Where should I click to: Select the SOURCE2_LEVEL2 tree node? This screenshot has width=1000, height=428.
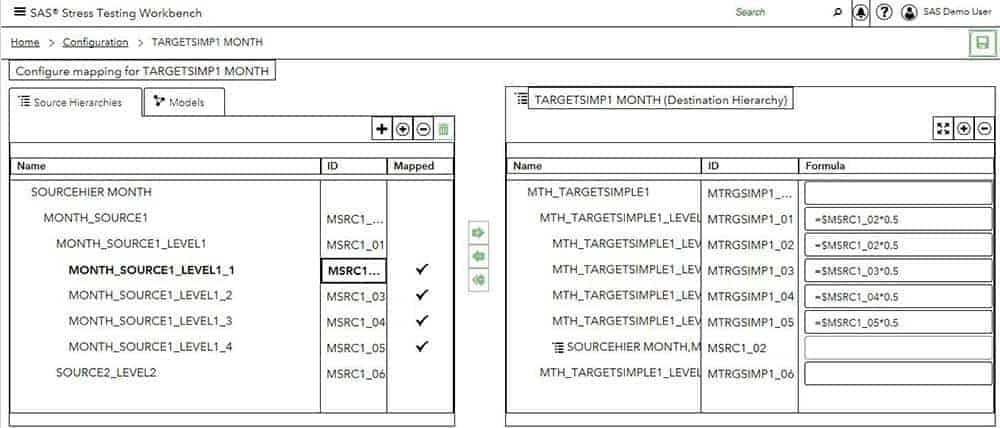[x=106, y=373]
